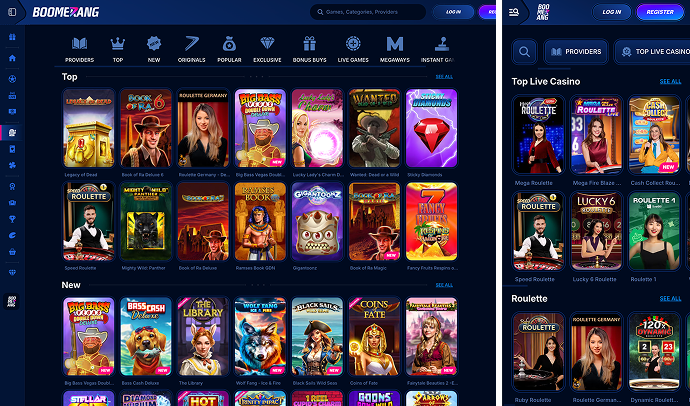This screenshot has width=690, height=406.
Task: Open the Bass Cash Deluxe thumbnail
Action: click(x=146, y=337)
